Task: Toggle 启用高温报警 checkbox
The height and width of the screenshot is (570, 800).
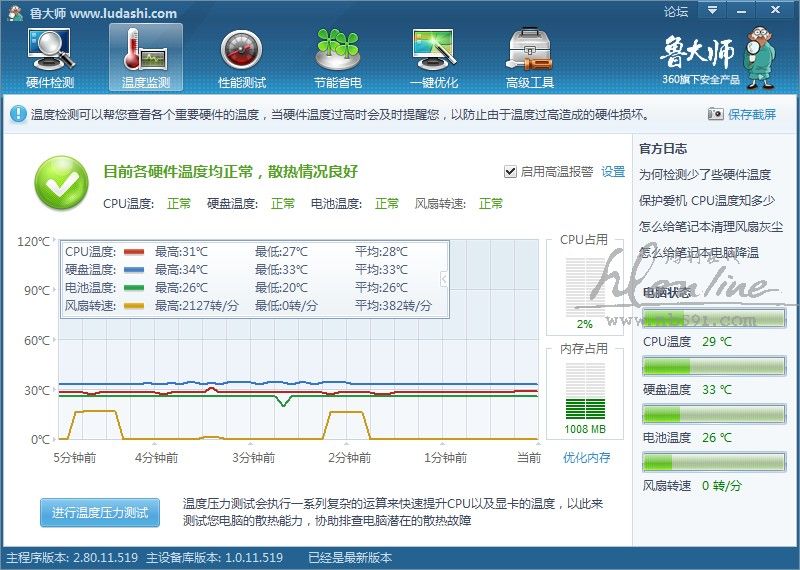Action: click(x=510, y=171)
